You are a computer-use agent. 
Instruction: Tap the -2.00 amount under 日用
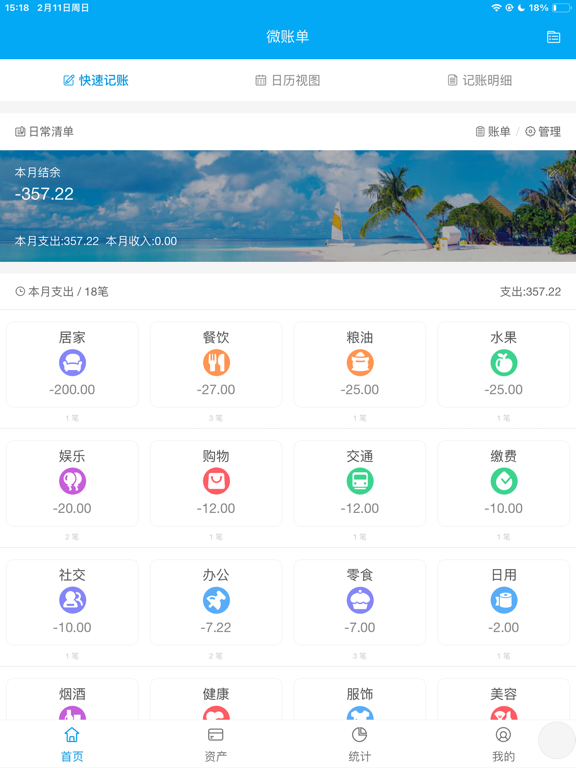pyautogui.click(x=504, y=627)
